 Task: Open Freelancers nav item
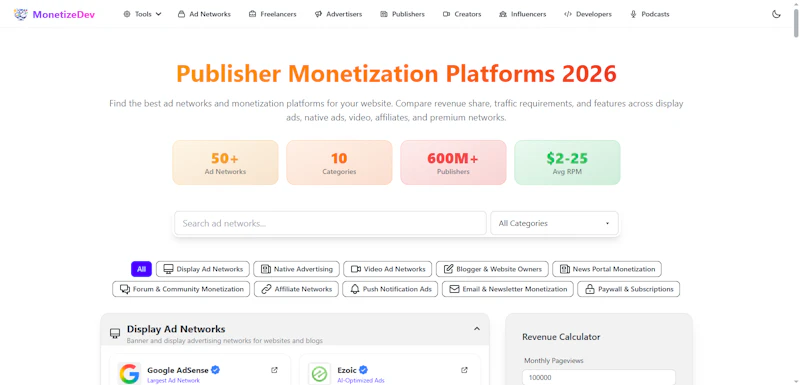coord(272,14)
